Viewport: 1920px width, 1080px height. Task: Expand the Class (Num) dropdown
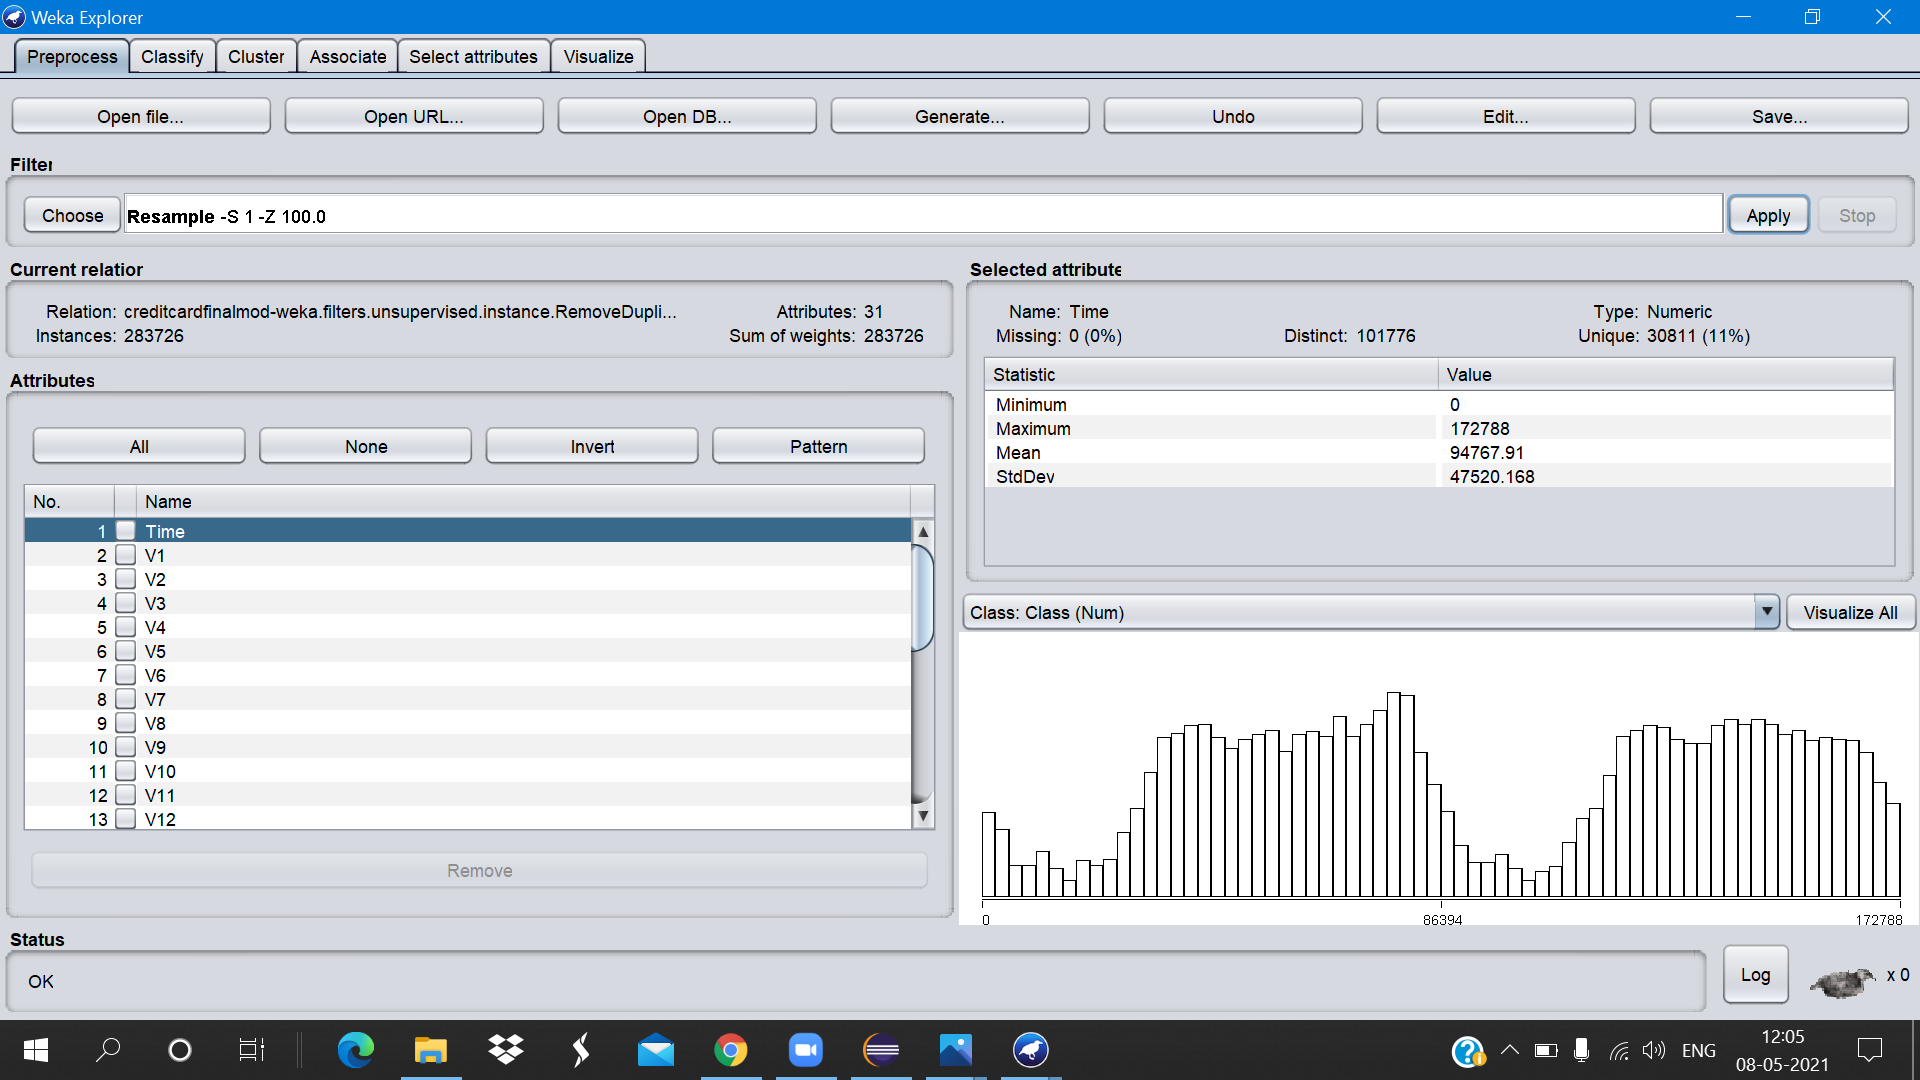[1766, 612]
